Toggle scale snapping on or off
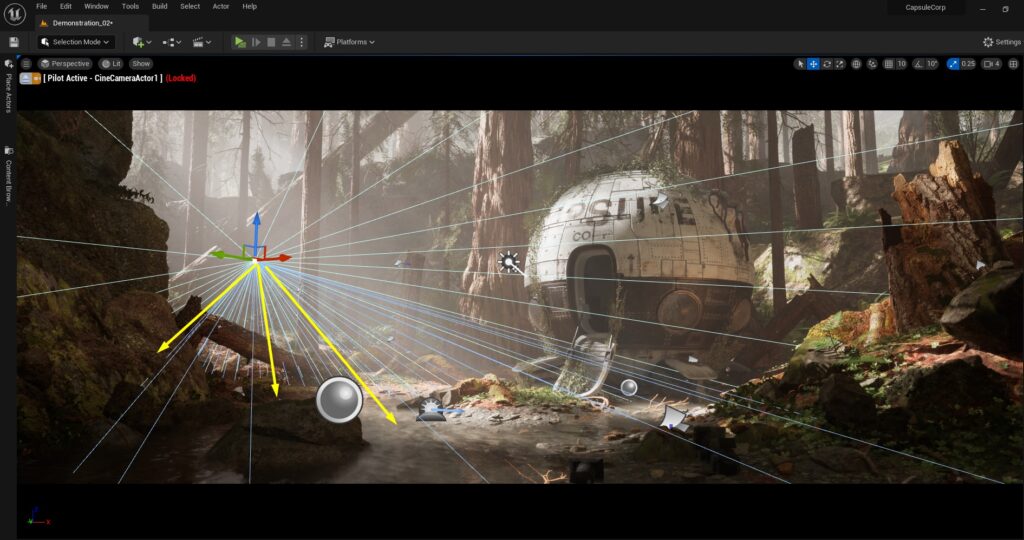This screenshot has width=1024, height=540. (x=953, y=64)
